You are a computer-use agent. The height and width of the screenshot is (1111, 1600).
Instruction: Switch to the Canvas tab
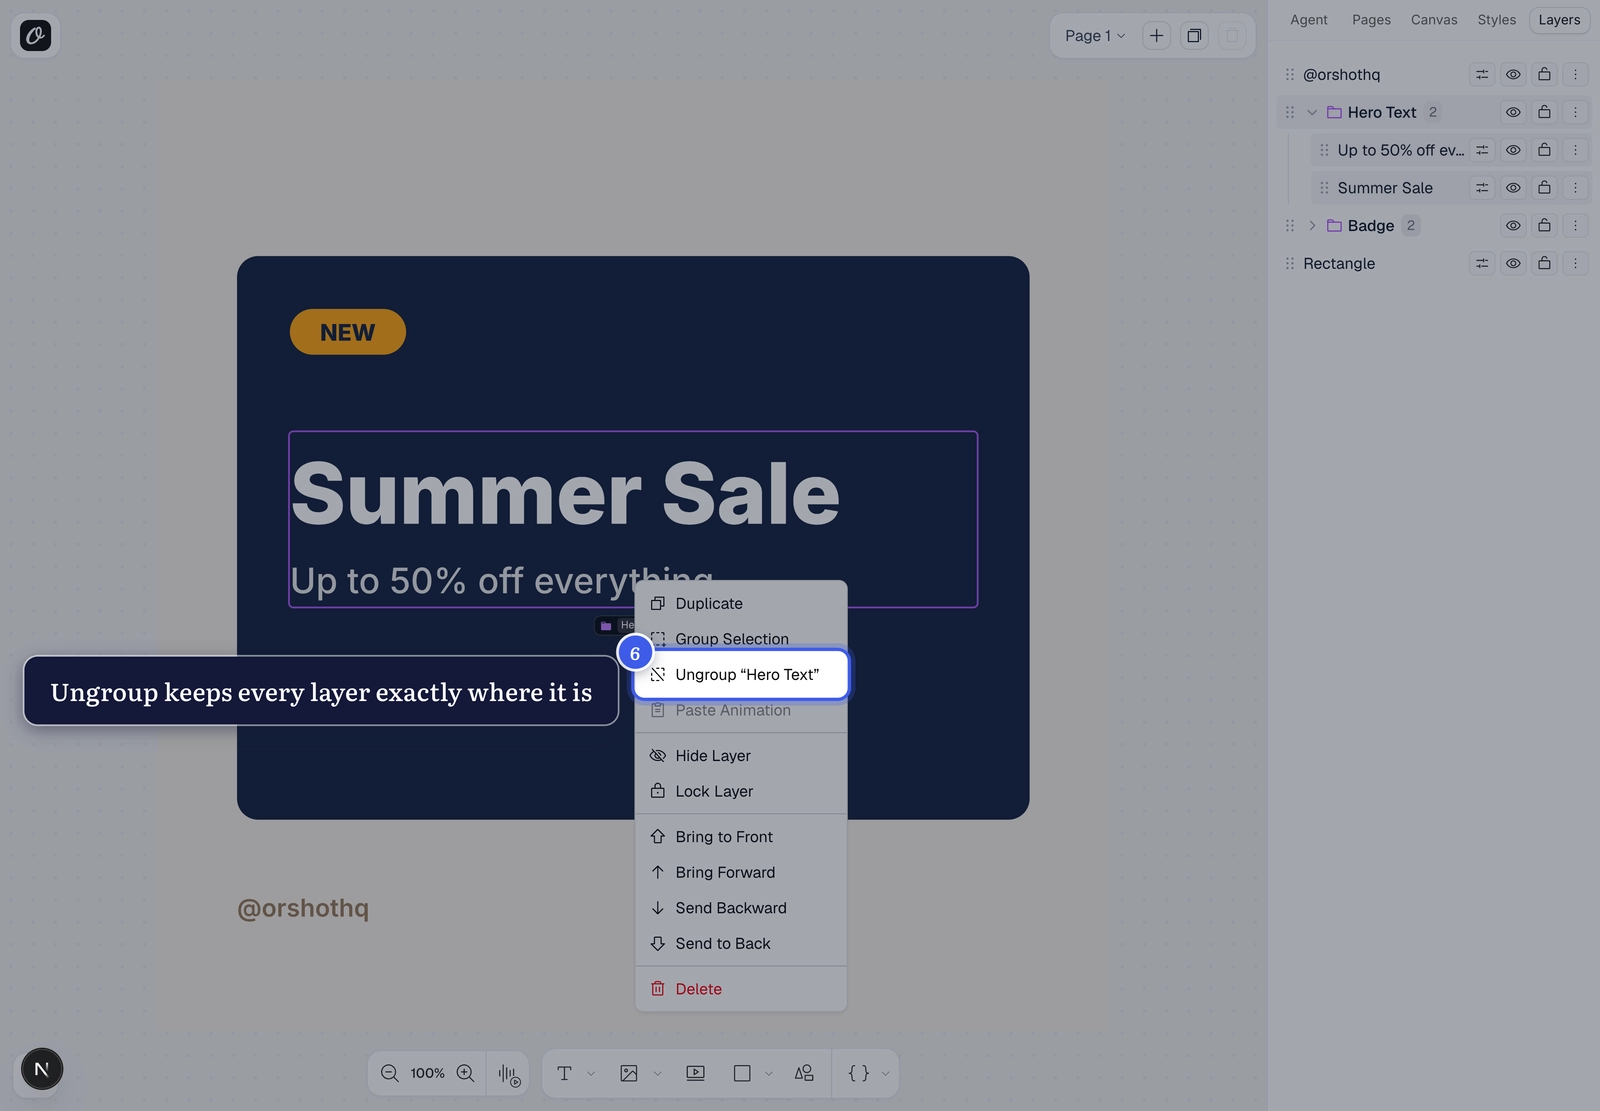tap(1434, 20)
